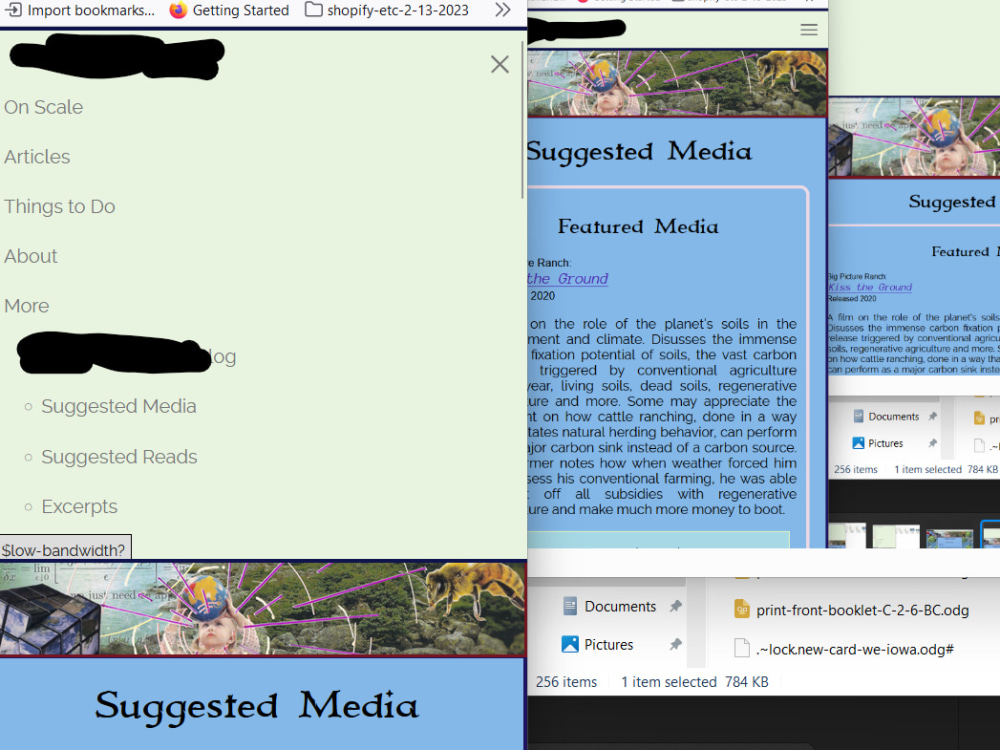The height and width of the screenshot is (750, 1000).
Task: Open the About menu entry
Action: coord(31,256)
